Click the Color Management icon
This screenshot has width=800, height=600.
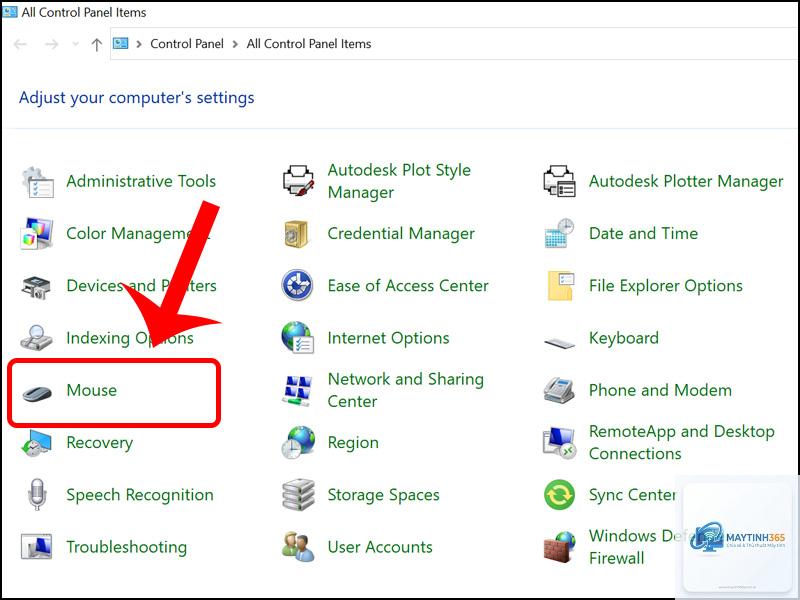coord(36,234)
